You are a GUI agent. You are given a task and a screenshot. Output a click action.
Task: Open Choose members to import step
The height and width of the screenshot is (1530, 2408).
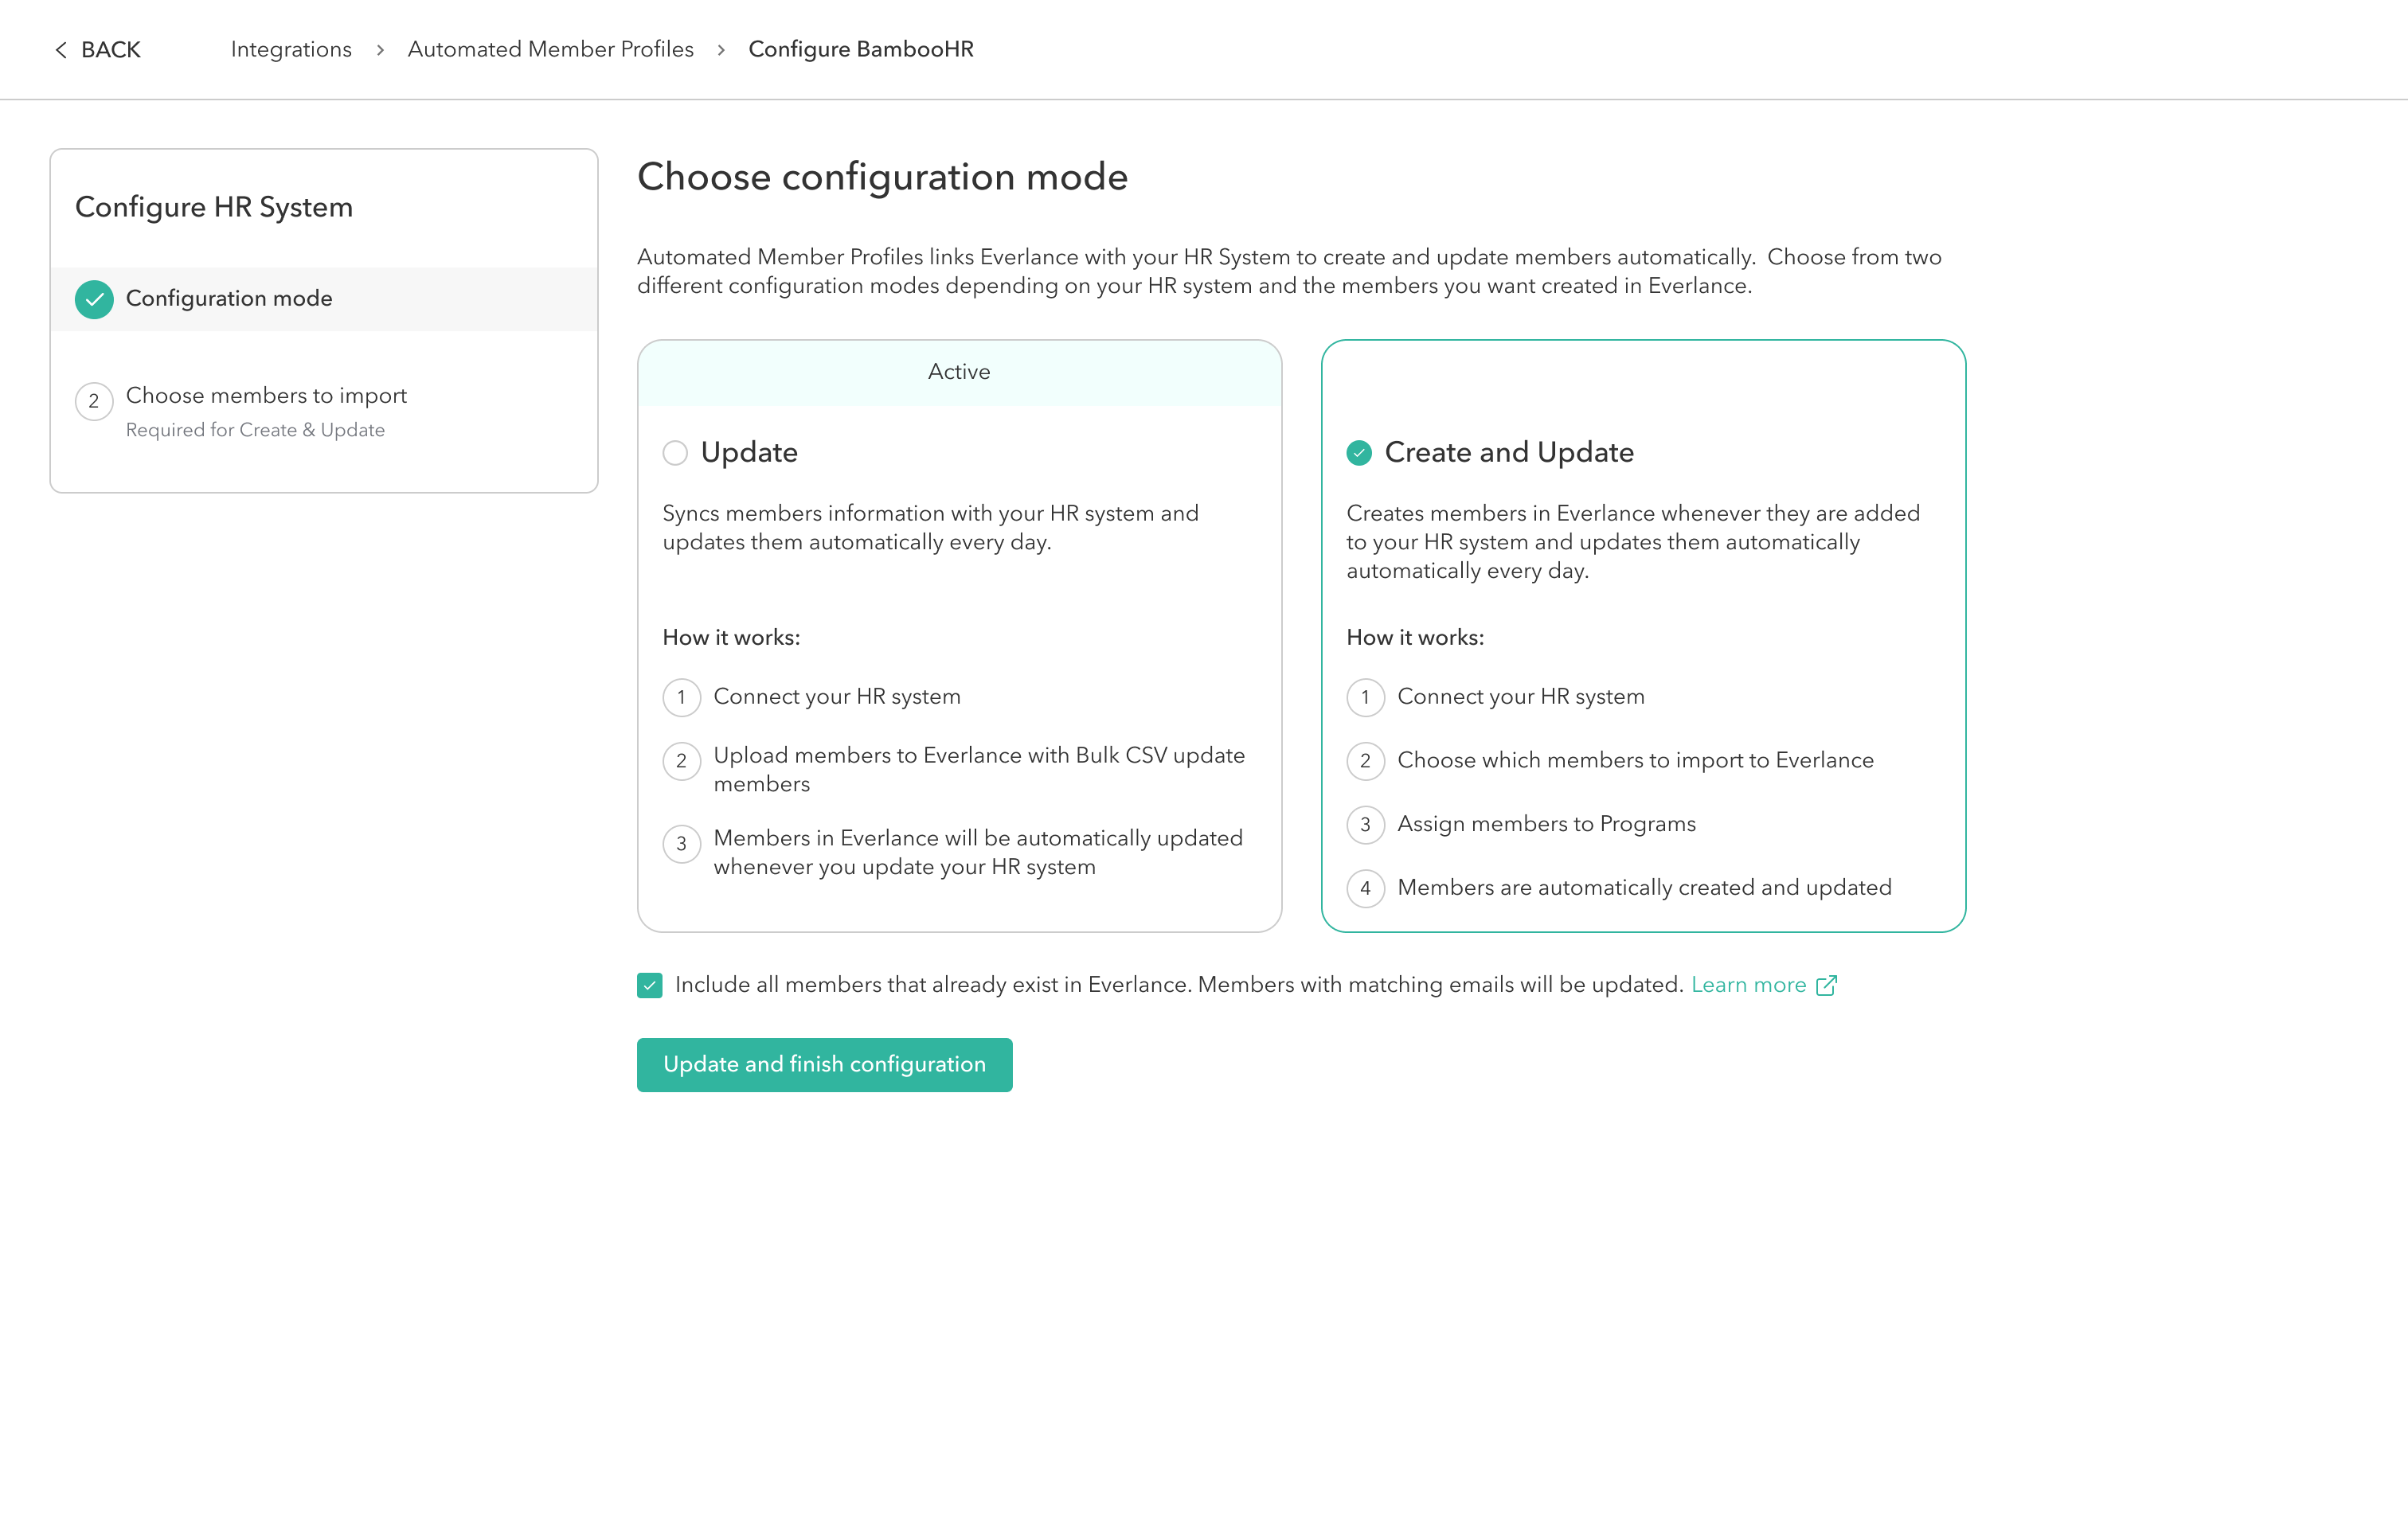click(x=266, y=396)
